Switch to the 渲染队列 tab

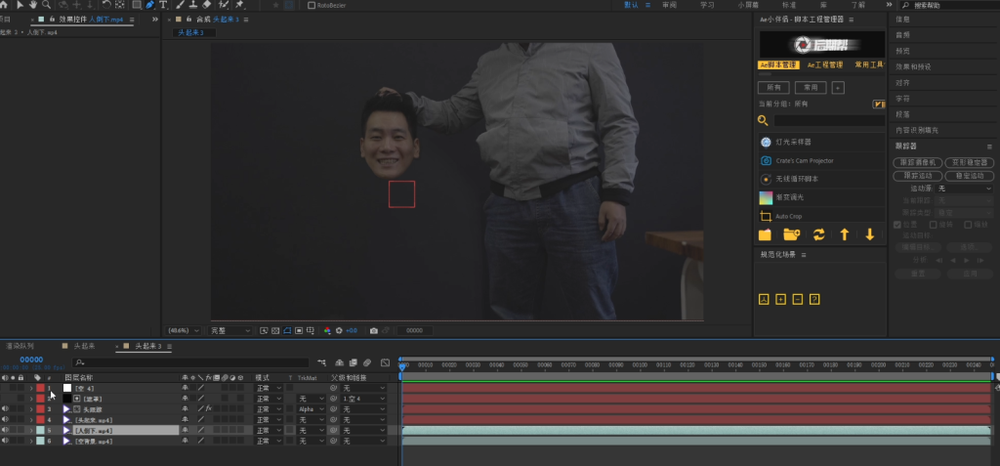[x=22, y=346]
